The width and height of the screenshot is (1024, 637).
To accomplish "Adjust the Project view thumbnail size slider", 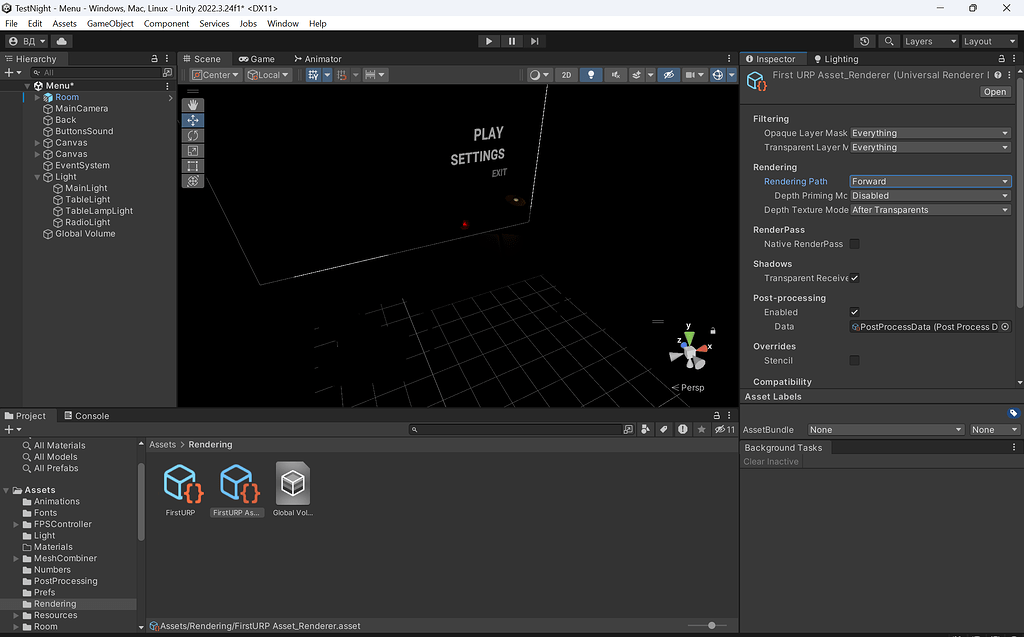I will point(712,625).
